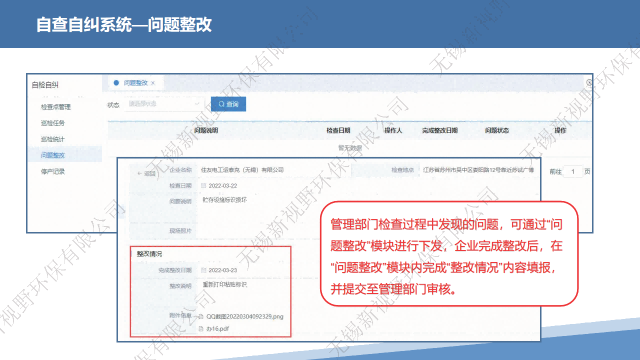Viewport: 640px width, 360px height.
Task: Click the circular icon at tab bar's right end
Action: coord(589,82)
